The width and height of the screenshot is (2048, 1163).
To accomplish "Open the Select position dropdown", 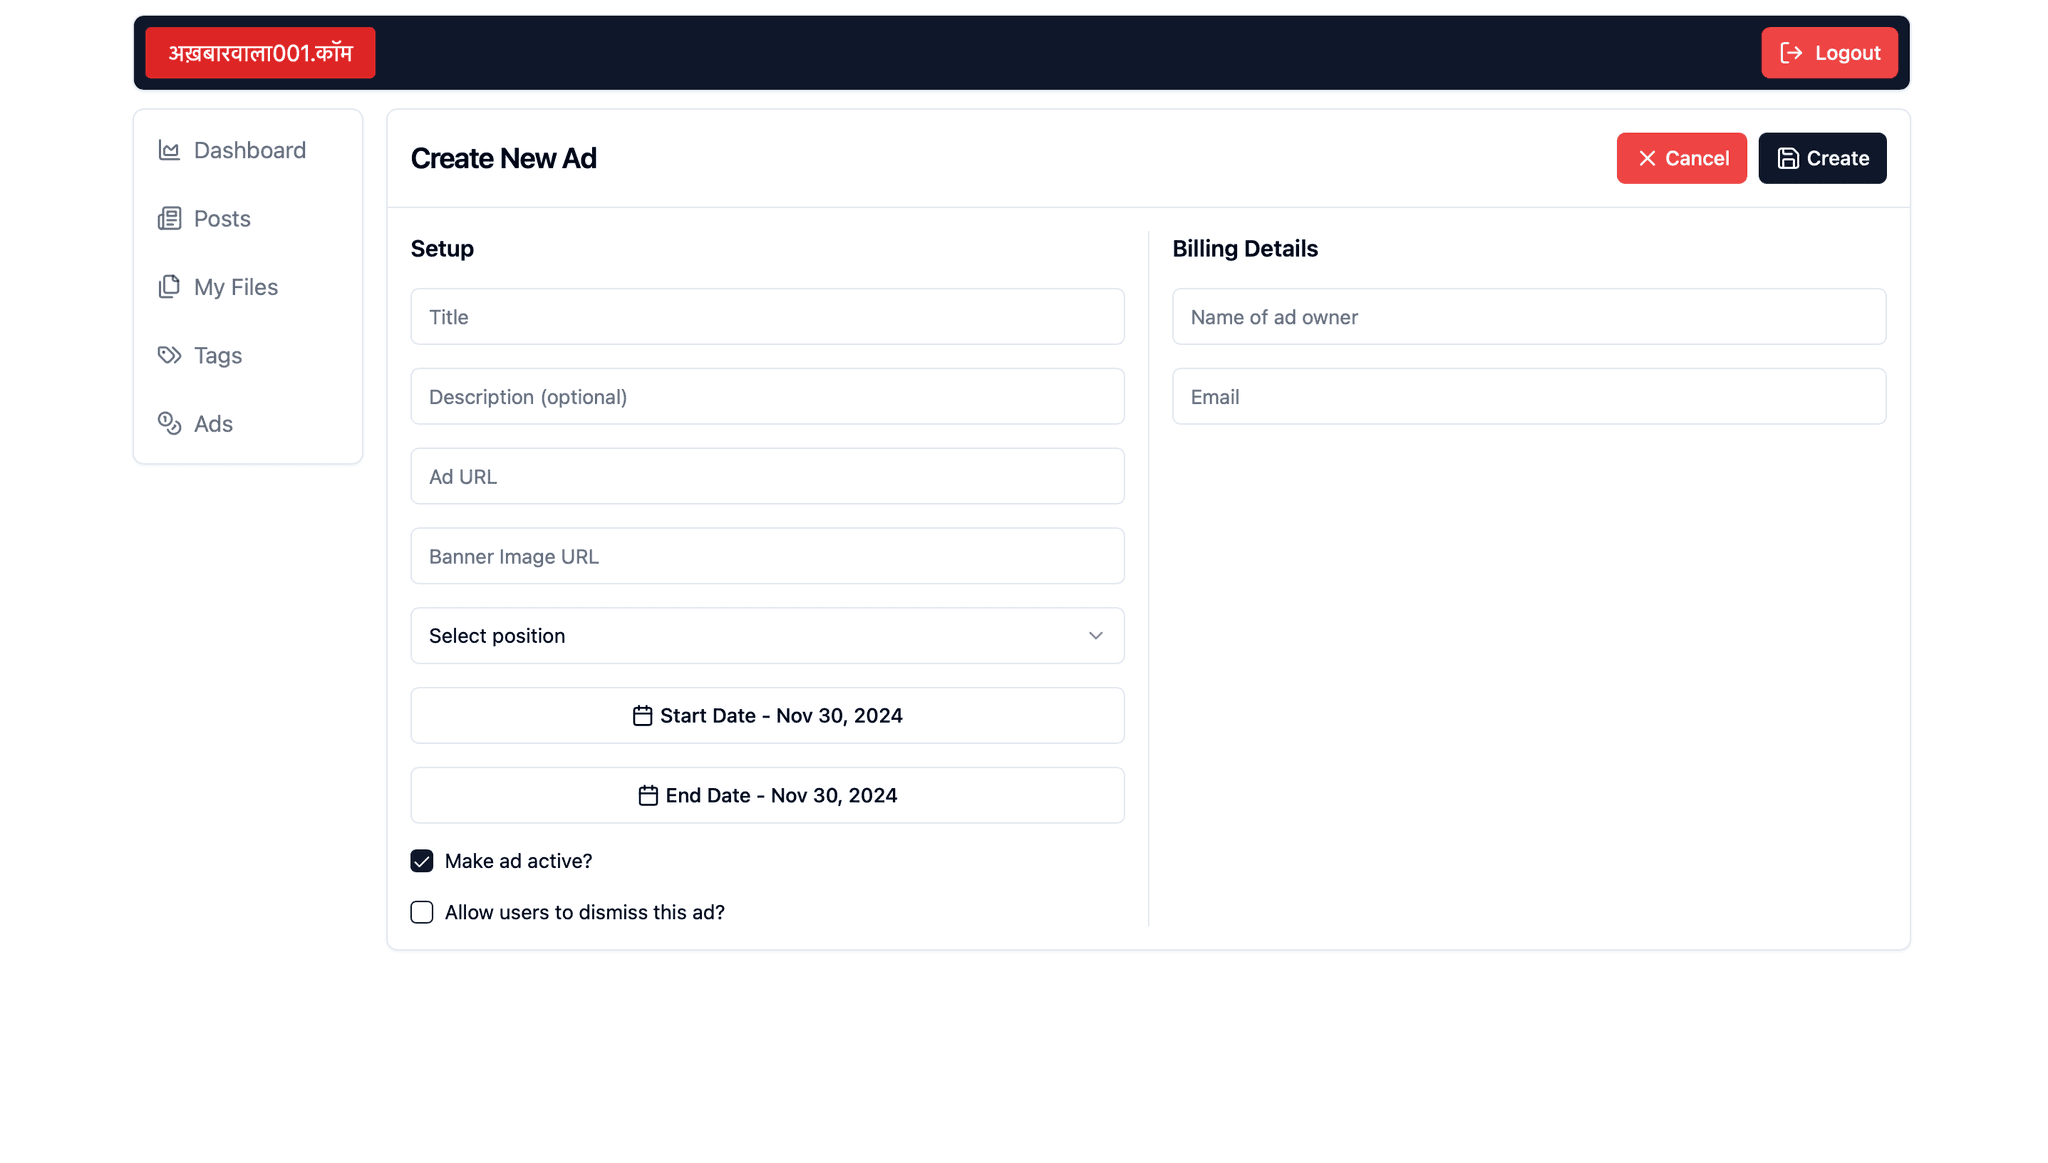I will 767,636.
